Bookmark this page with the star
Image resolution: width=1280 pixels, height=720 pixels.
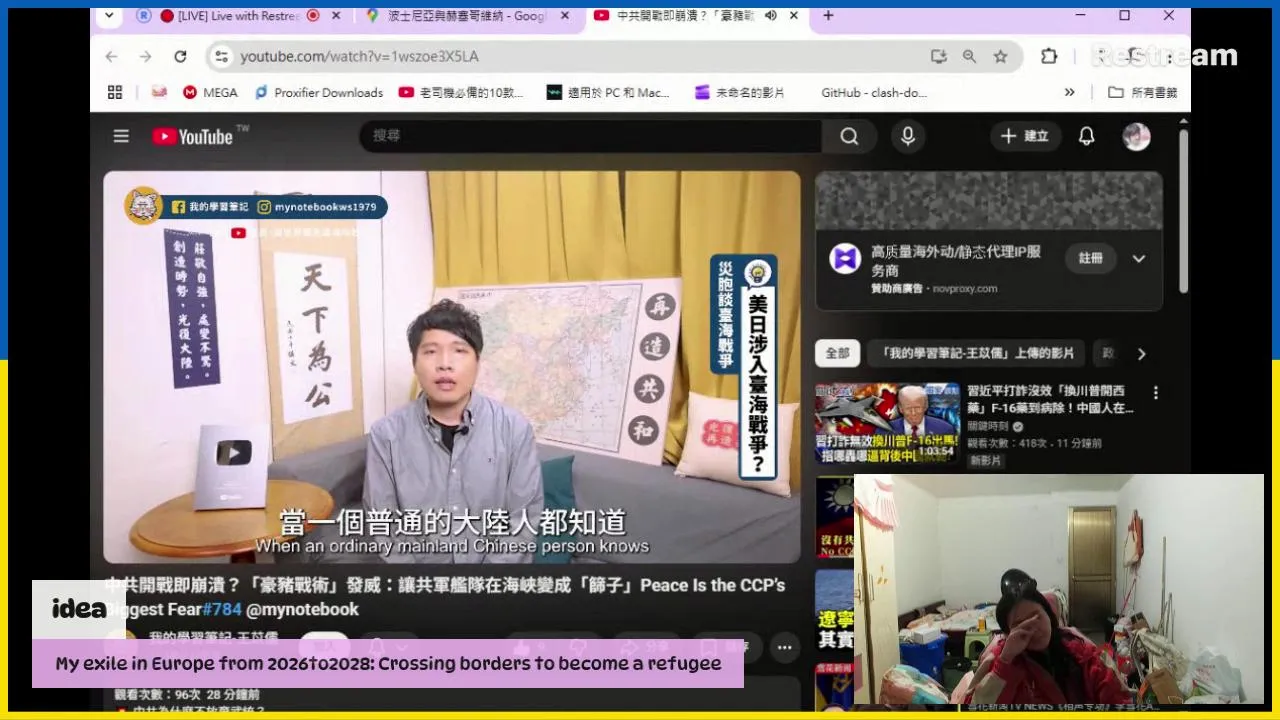(1000, 57)
